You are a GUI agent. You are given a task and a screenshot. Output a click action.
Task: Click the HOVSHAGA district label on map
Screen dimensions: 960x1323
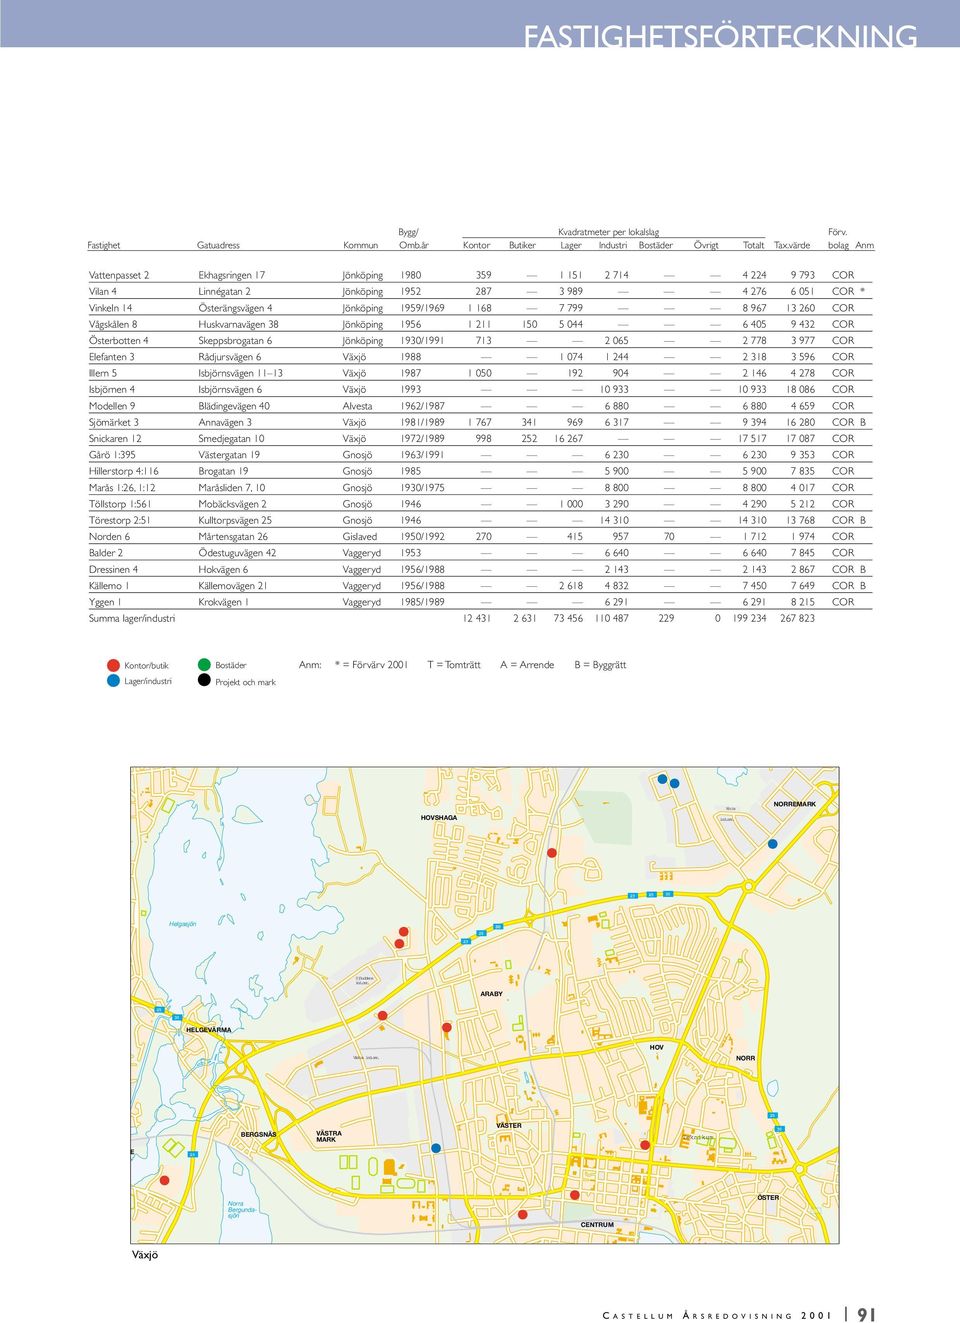[x=439, y=818]
